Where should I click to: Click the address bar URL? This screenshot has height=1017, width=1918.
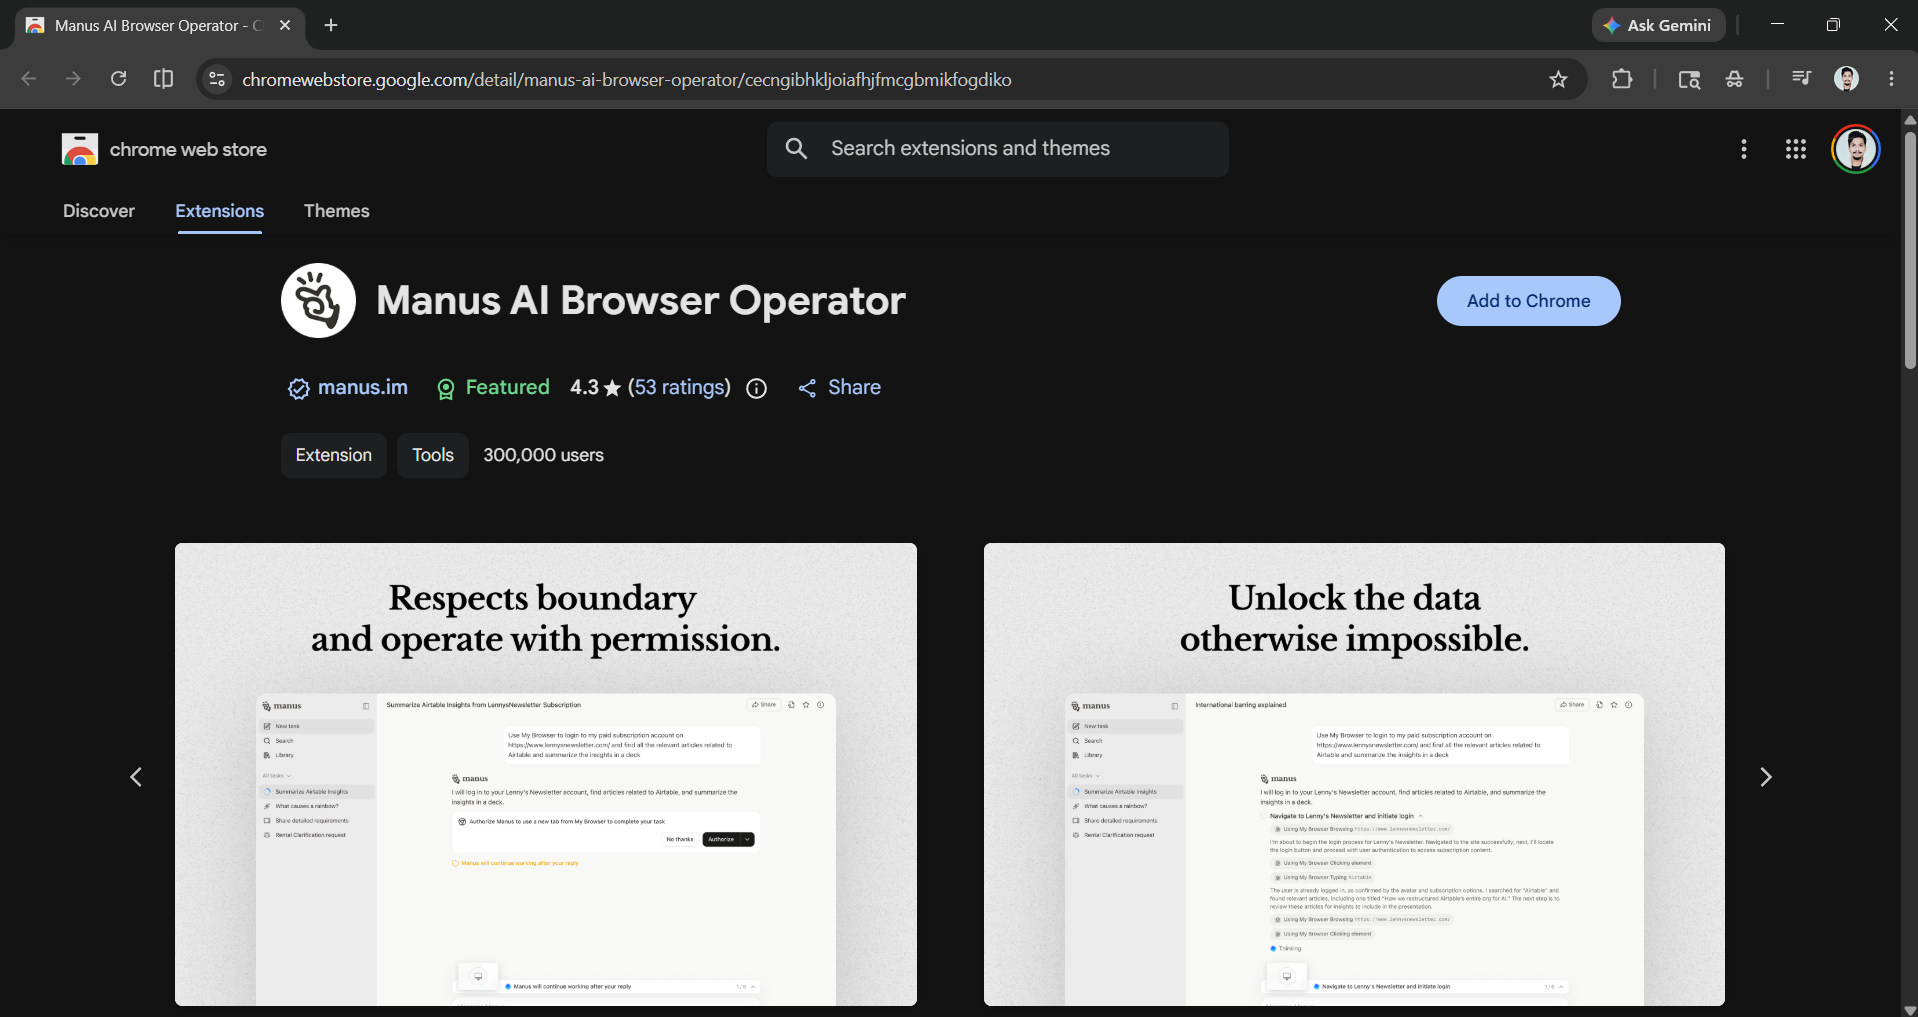click(627, 80)
